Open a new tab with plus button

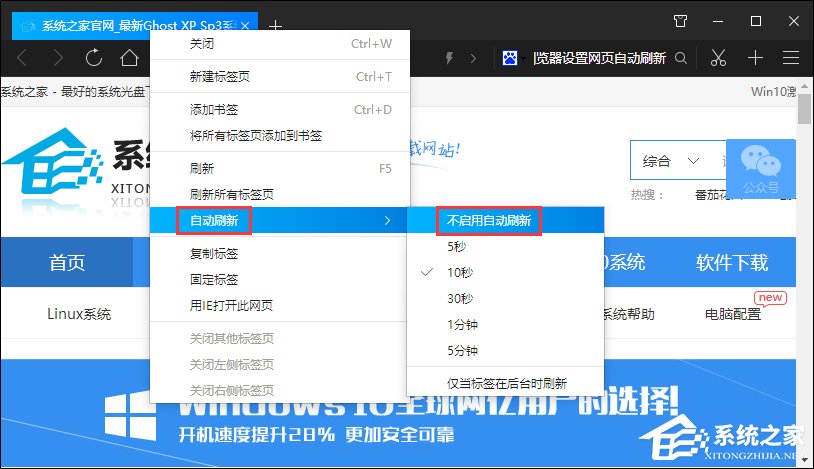pyautogui.click(x=276, y=25)
